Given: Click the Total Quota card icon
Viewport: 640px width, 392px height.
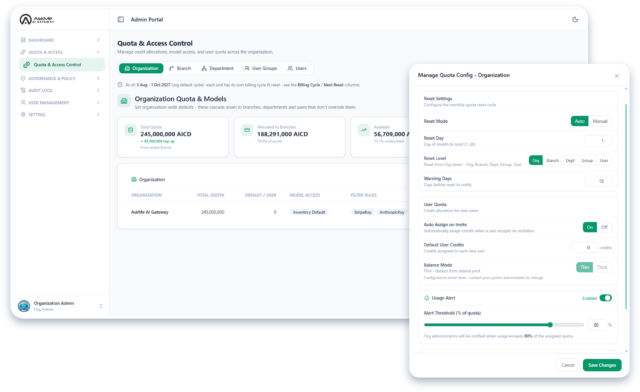Looking at the screenshot, I should [131, 130].
